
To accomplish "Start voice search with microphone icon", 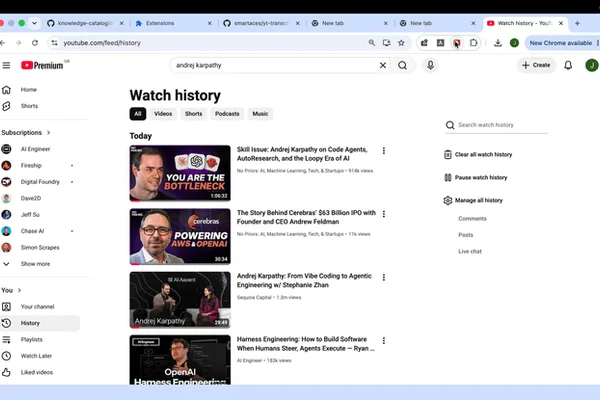I will [x=430, y=65].
